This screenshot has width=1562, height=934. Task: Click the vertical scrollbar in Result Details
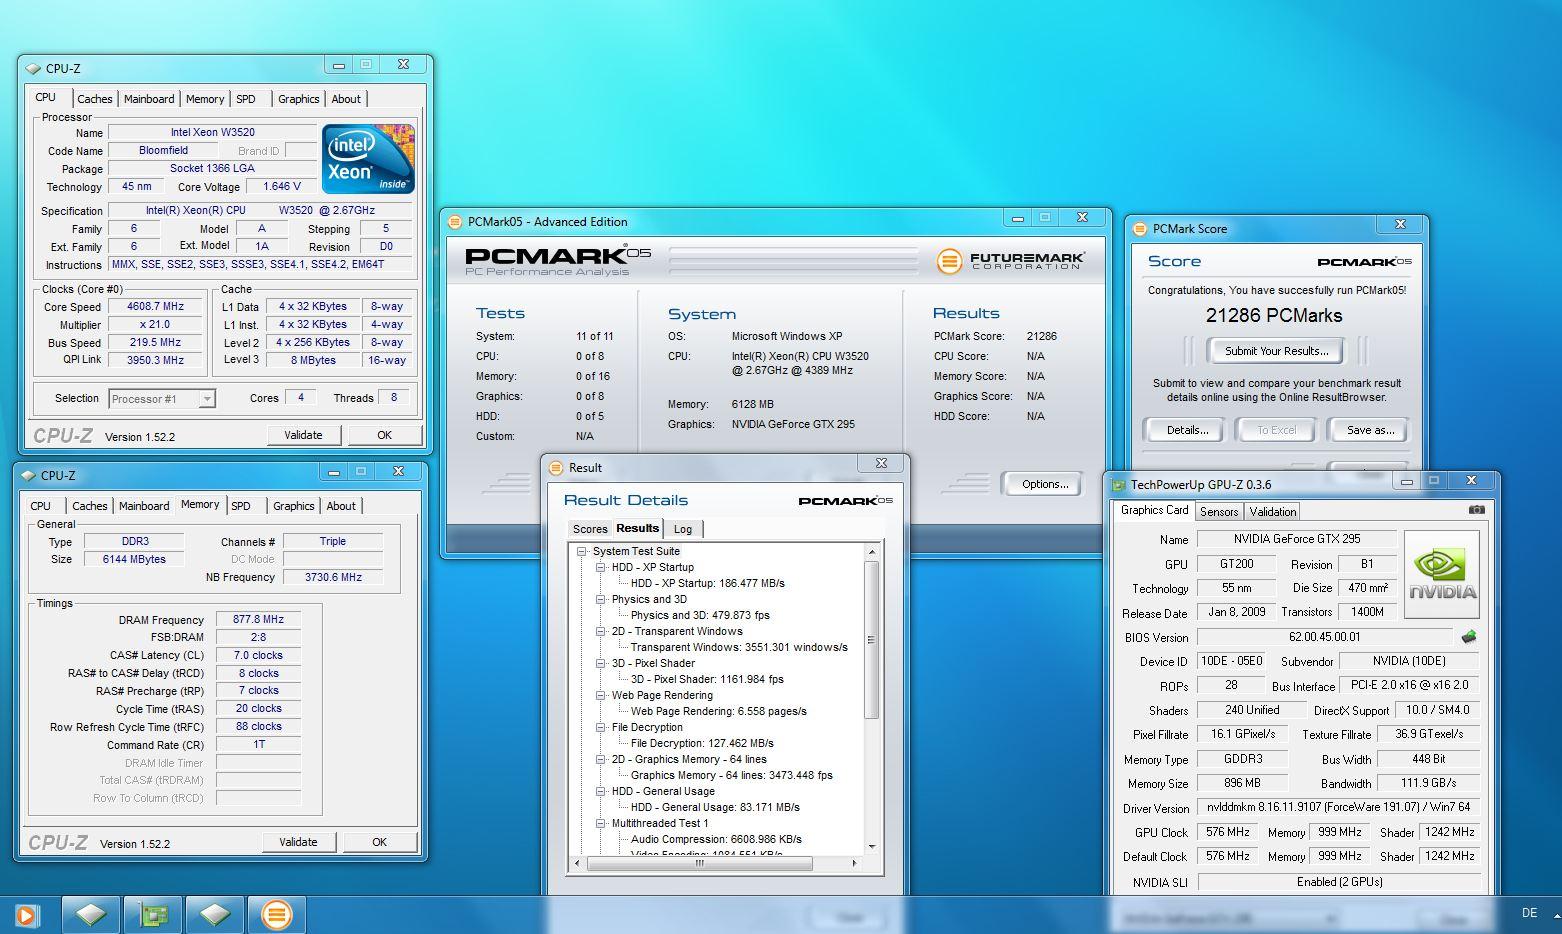(872, 640)
